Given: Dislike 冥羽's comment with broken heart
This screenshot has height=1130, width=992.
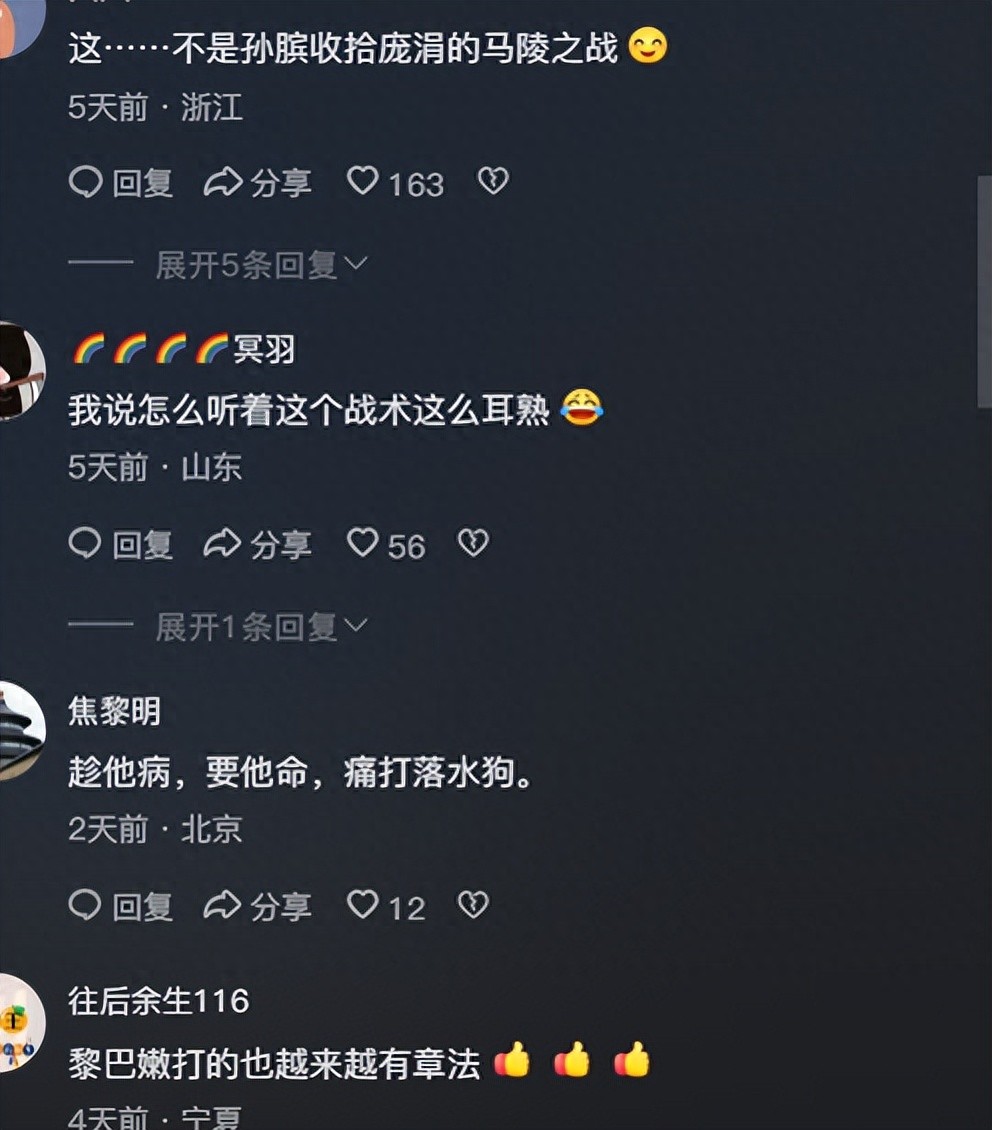Looking at the screenshot, I should [x=473, y=543].
